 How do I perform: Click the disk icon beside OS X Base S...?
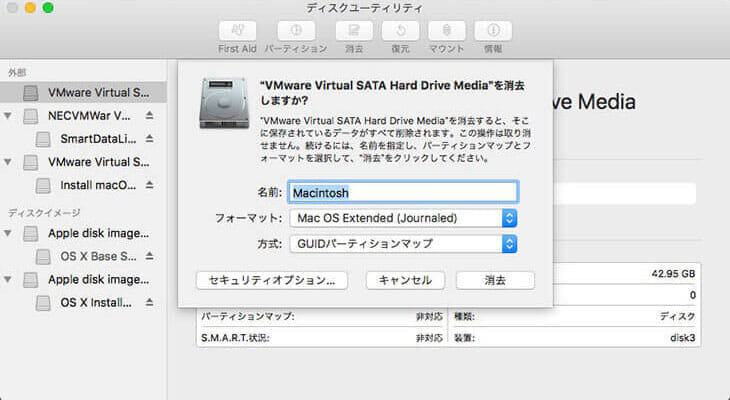43,256
